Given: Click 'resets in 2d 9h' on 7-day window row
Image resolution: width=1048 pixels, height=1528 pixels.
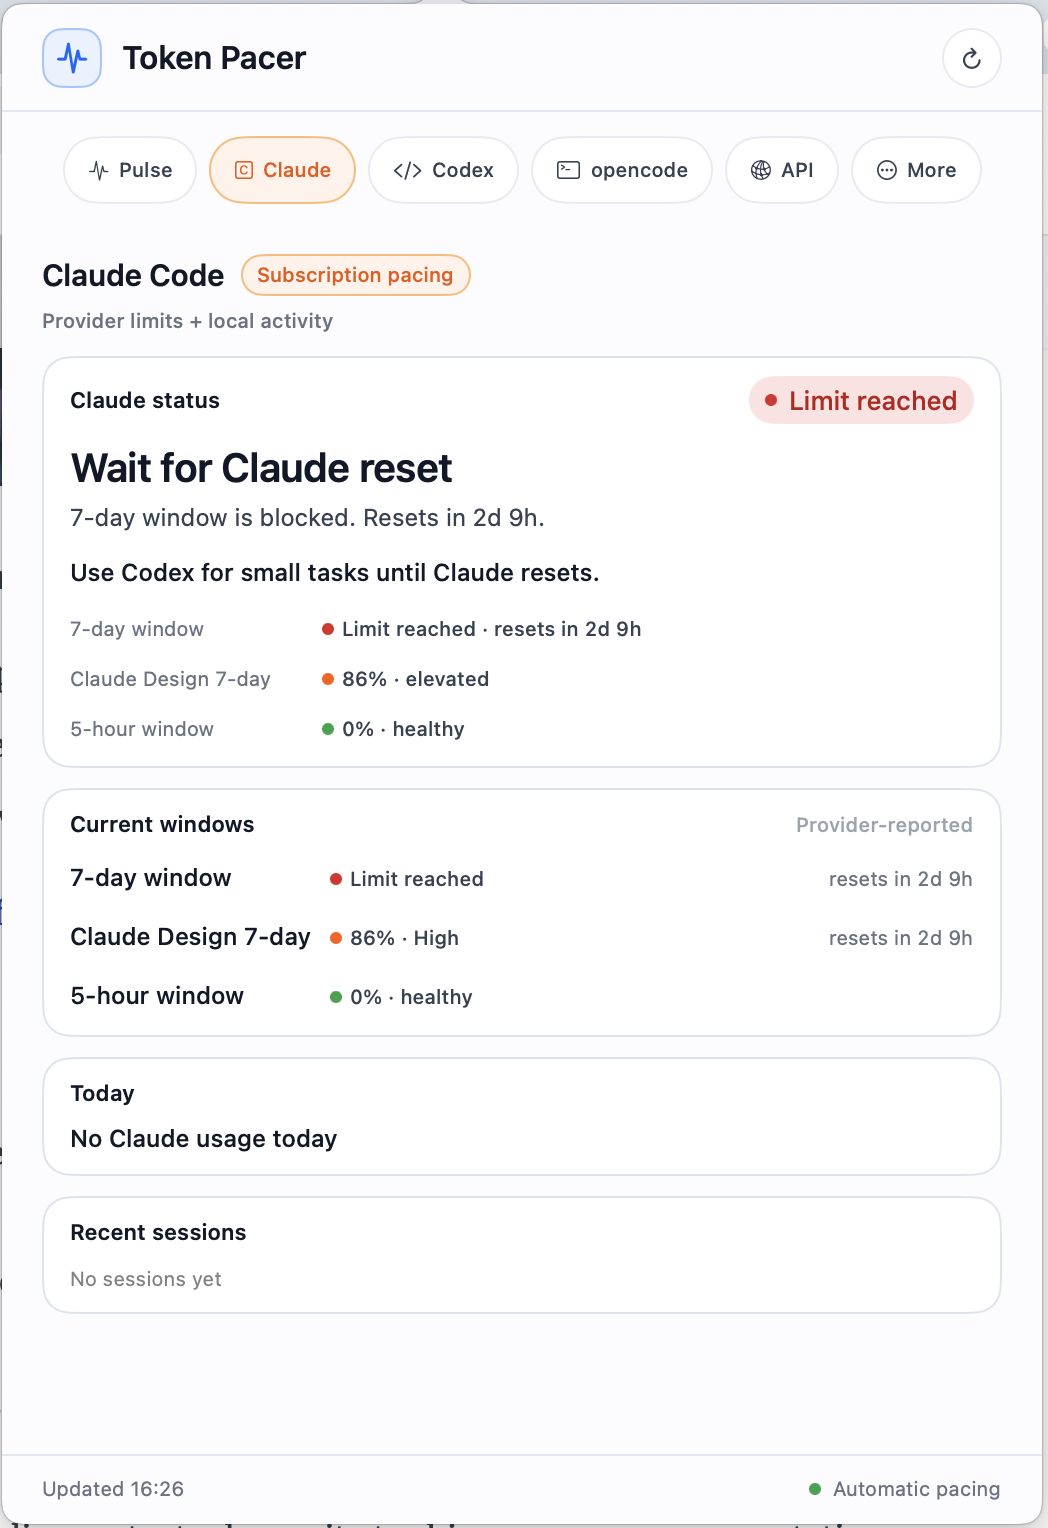Looking at the screenshot, I should (900, 879).
